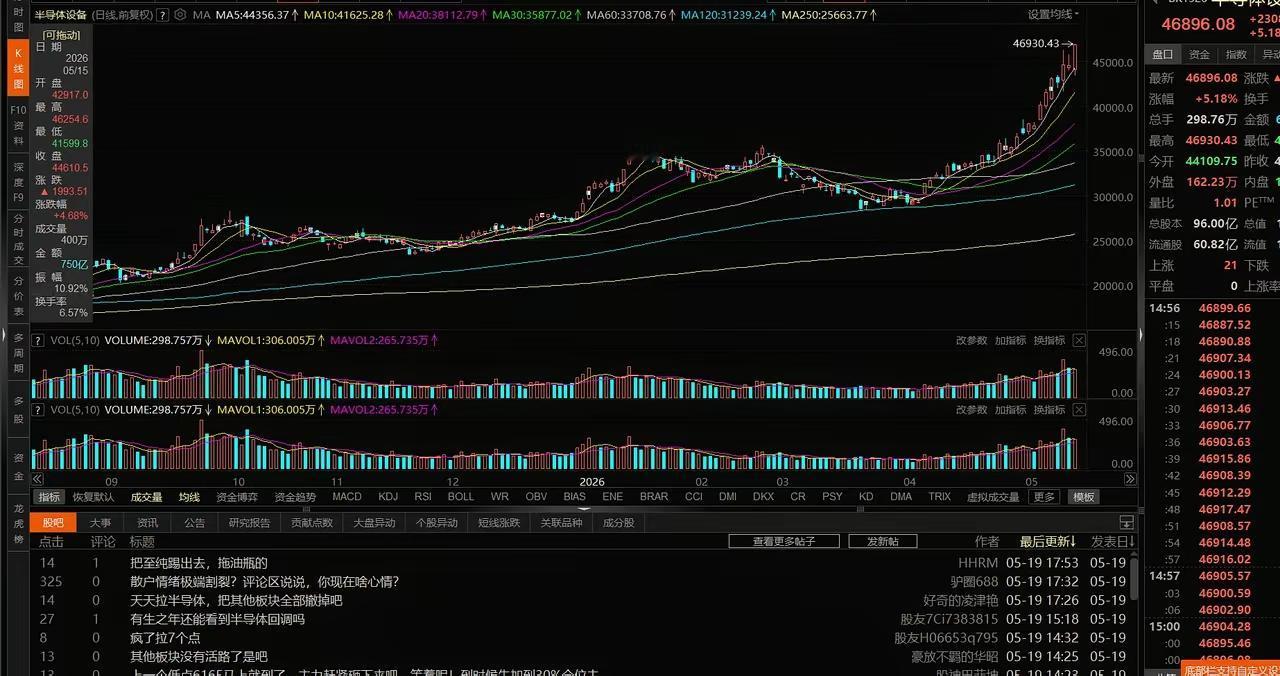1280x676 pixels.
Task: Select the DMI indicator
Action: [x=728, y=497]
